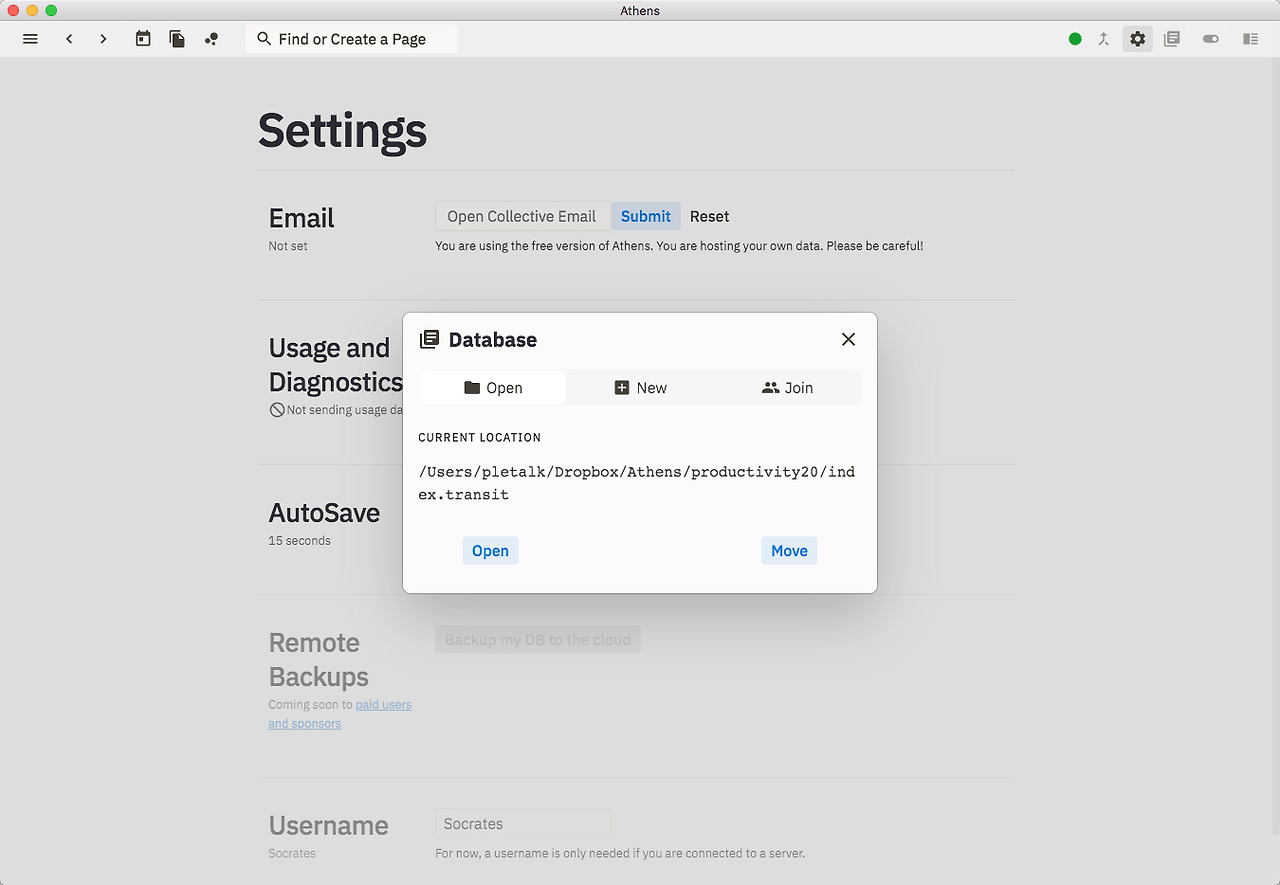The height and width of the screenshot is (885, 1280).
Task: Close the Database dialog
Action: coord(848,339)
